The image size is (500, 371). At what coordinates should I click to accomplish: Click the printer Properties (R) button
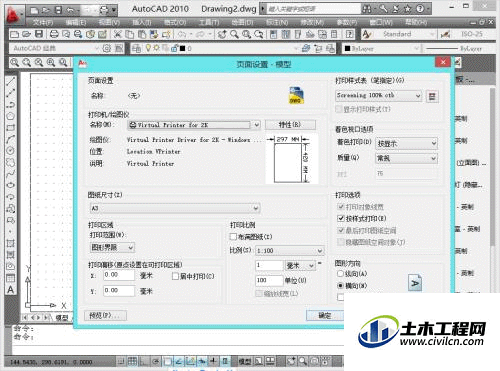[290, 125]
